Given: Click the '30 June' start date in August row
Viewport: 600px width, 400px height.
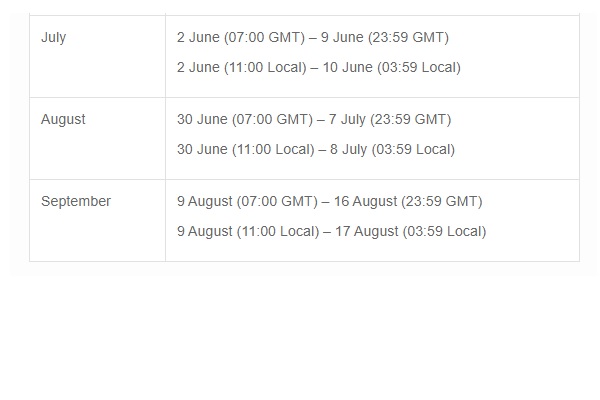Looking at the screenshot, I should [x=202, y=119].
